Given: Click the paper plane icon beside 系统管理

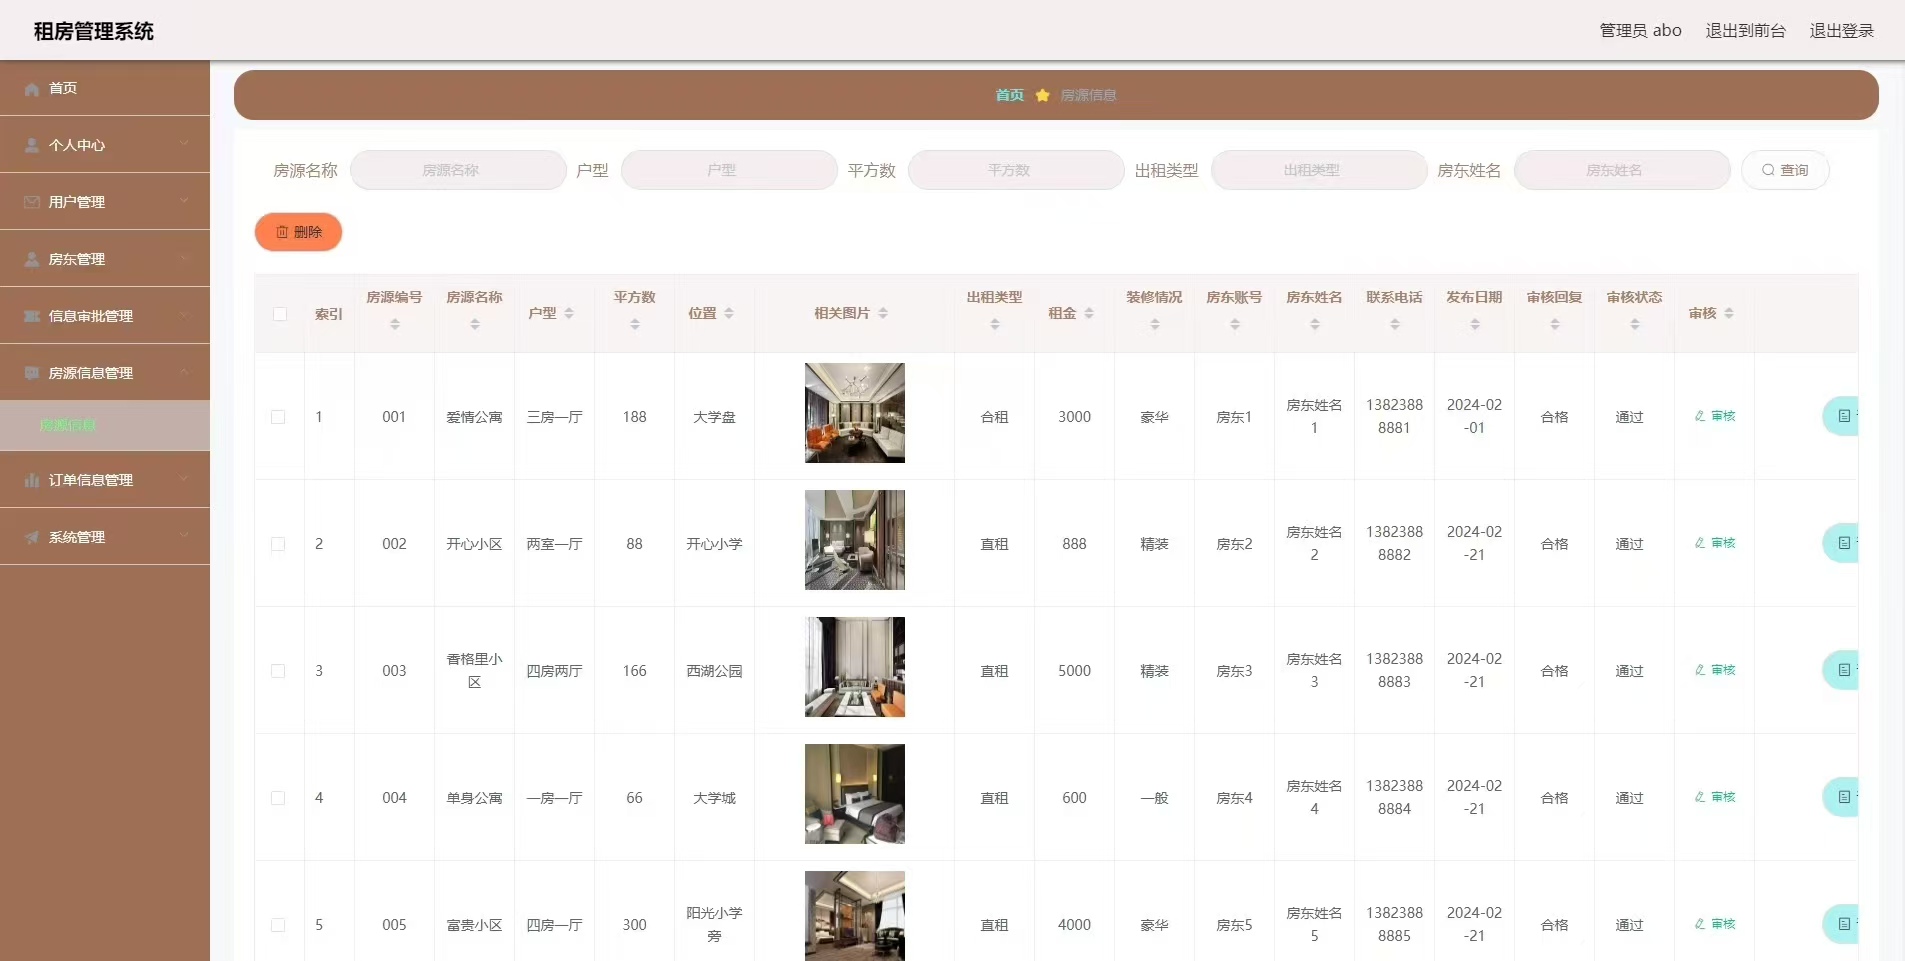Looking at the screenshot, I should (x=32, y=537).
